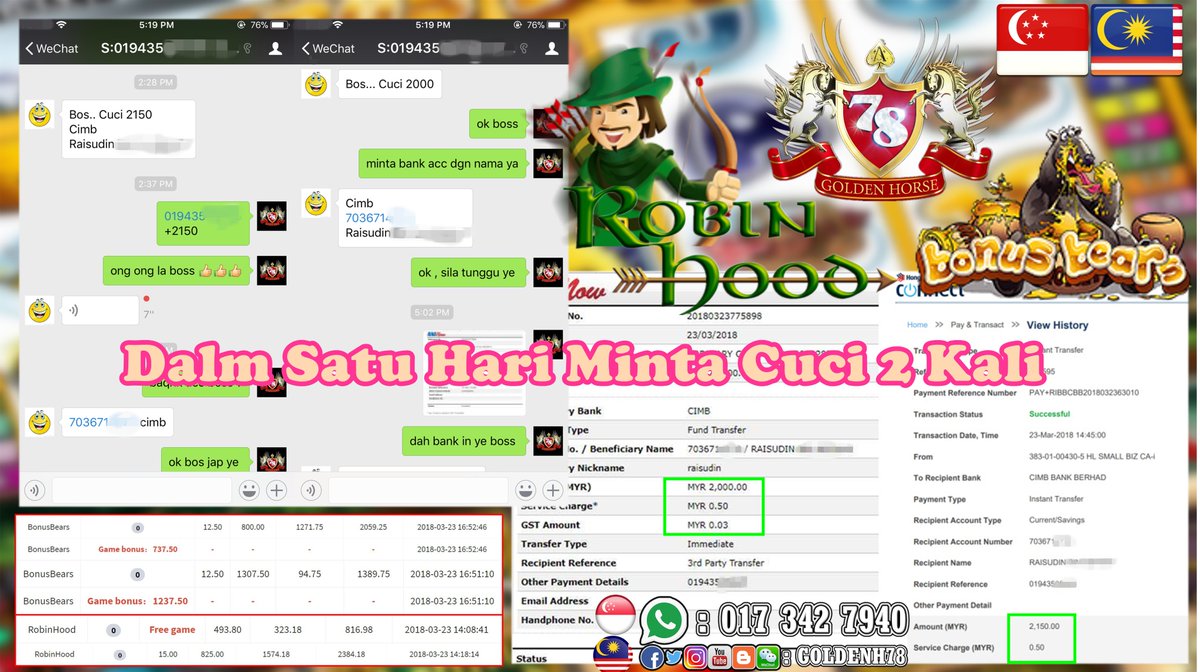Tap horse avatar beside 'ok , sila tunggu ye'
Screen dimensions: 1200x672
tap(548, 272)
